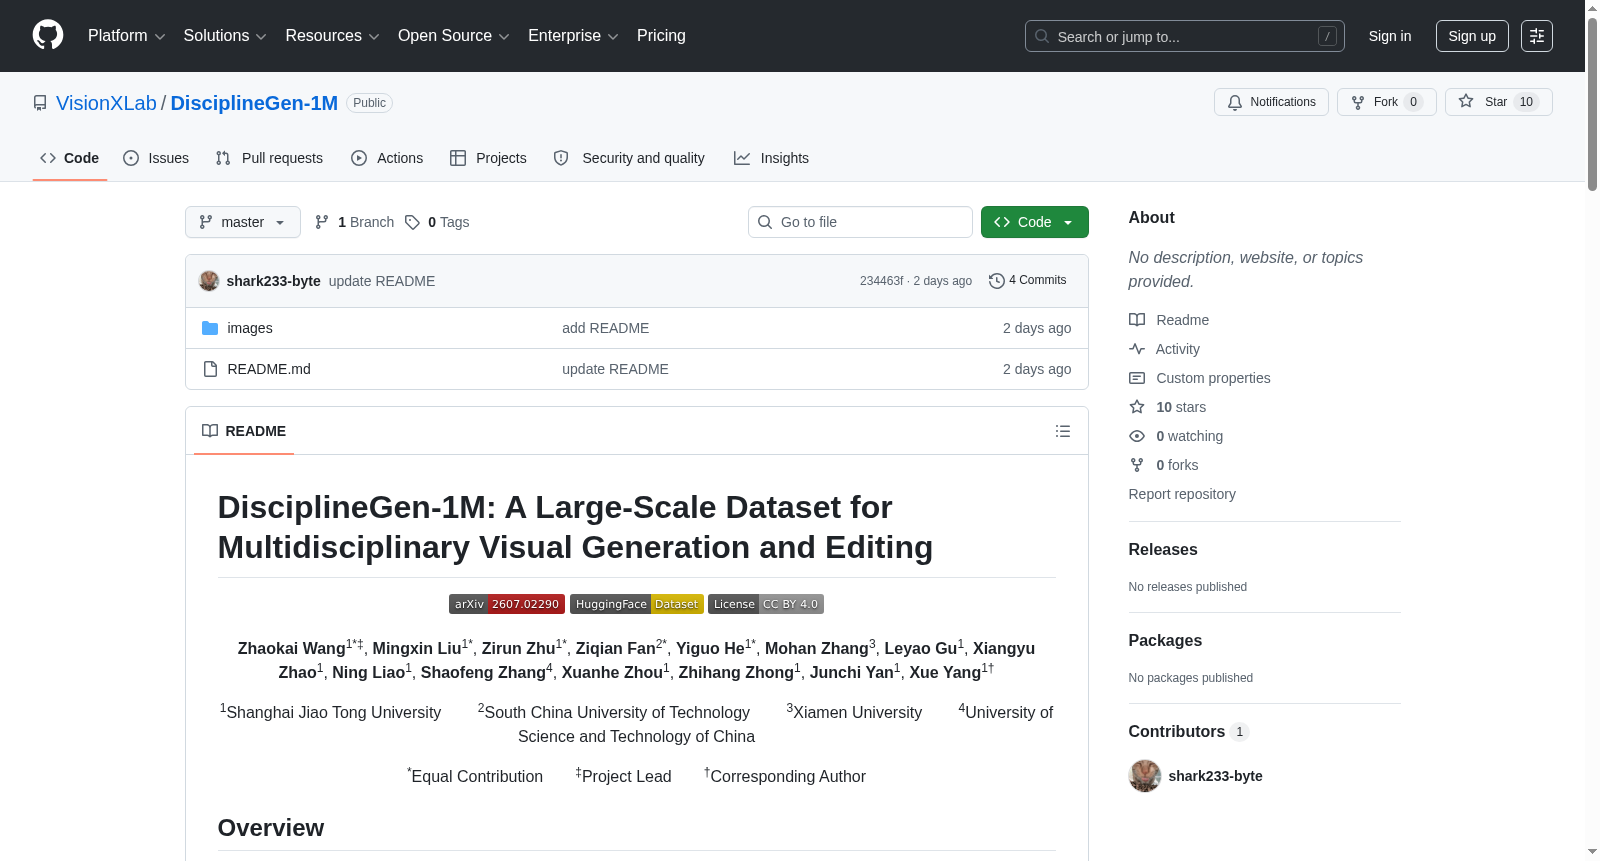This screenshot has height=861, width=1600.
Task: Focus the Go to file input
Action: 860,222
